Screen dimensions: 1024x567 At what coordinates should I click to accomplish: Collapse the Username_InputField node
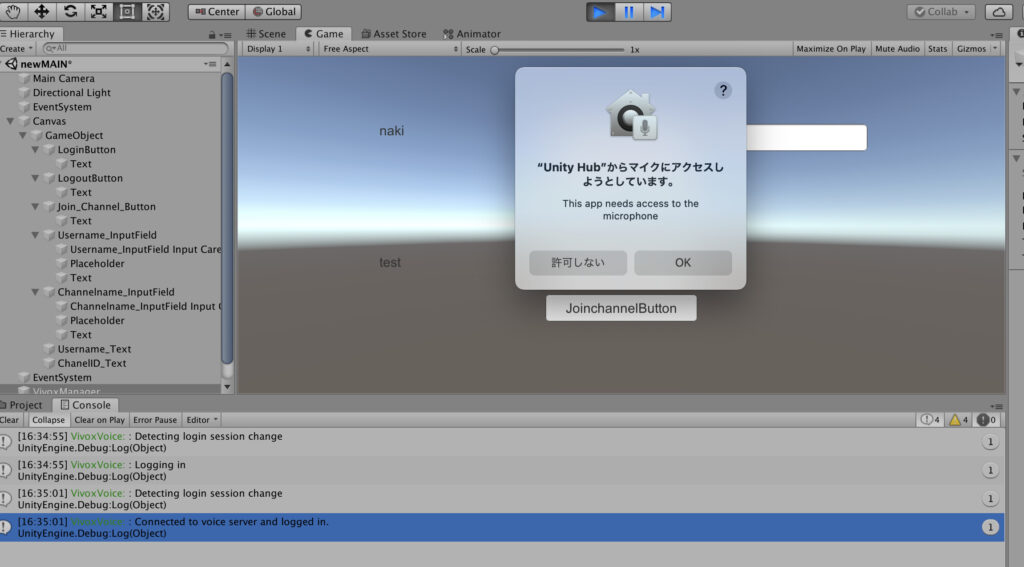35,235
